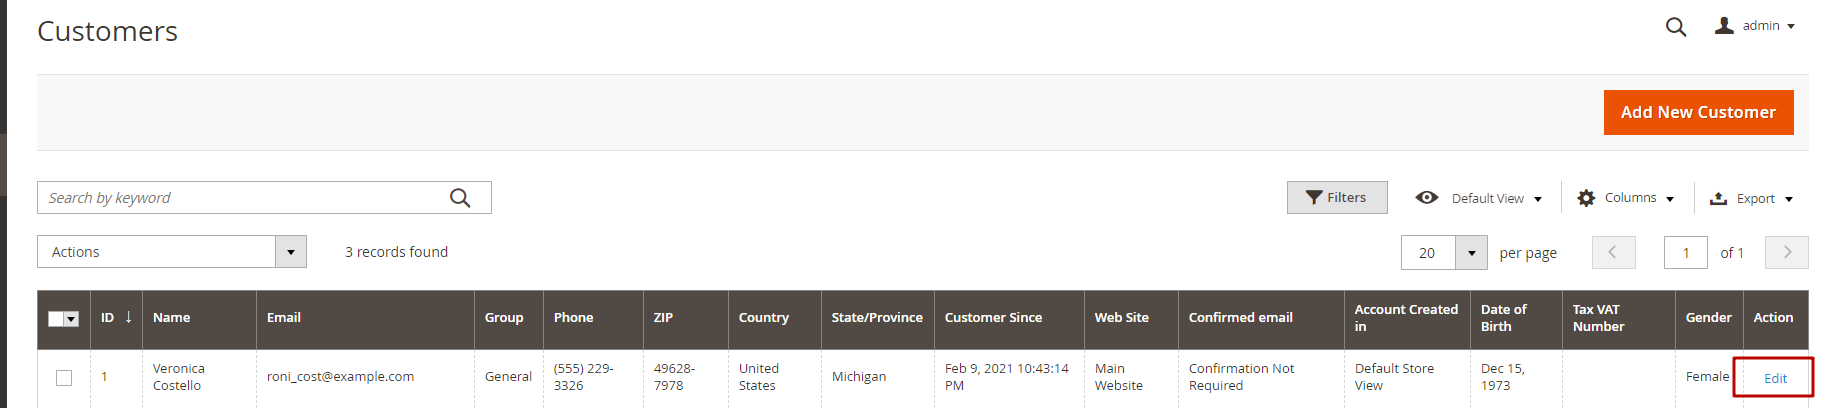The height and width of the screenshot is (408, 1825).
Task: Focus the Search by keyword field
Action: pyautogui.click(x=240, y=198)
